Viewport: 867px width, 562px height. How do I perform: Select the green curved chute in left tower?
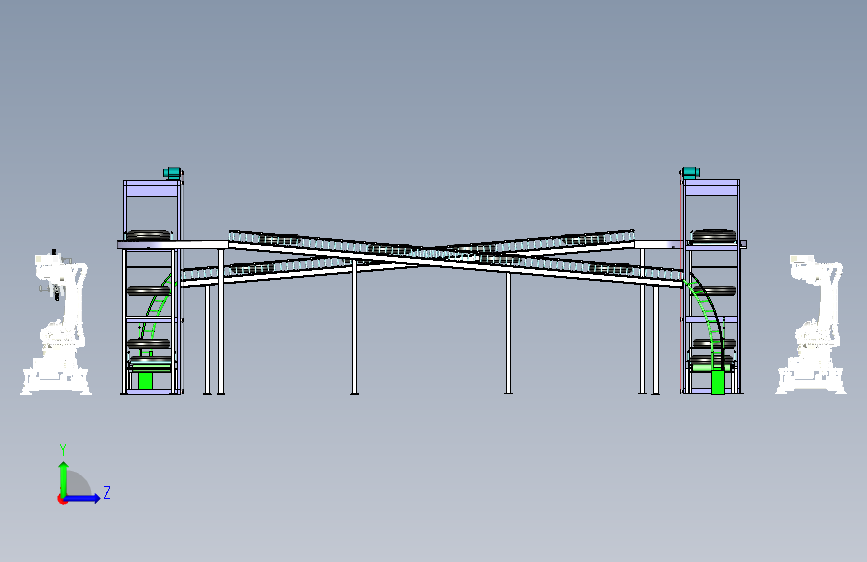(x=157, y=306)
